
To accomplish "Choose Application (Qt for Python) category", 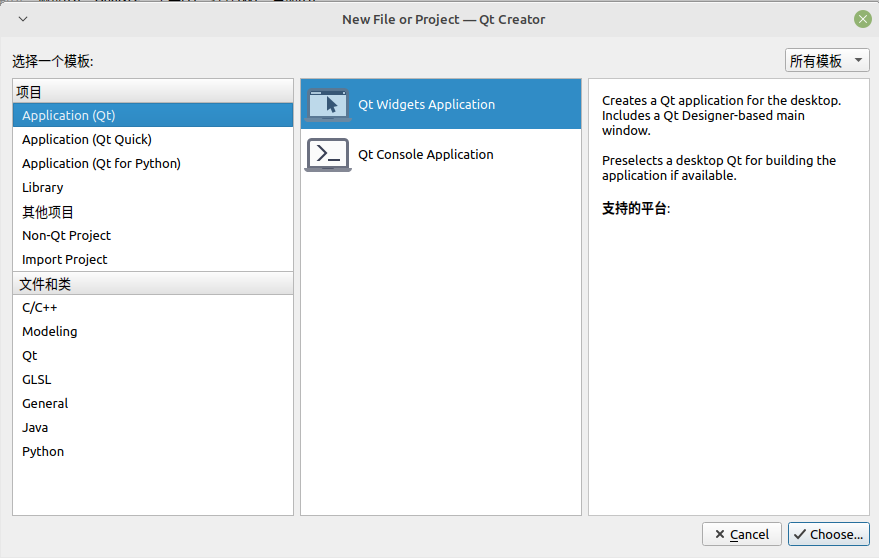I will [101, 164].
